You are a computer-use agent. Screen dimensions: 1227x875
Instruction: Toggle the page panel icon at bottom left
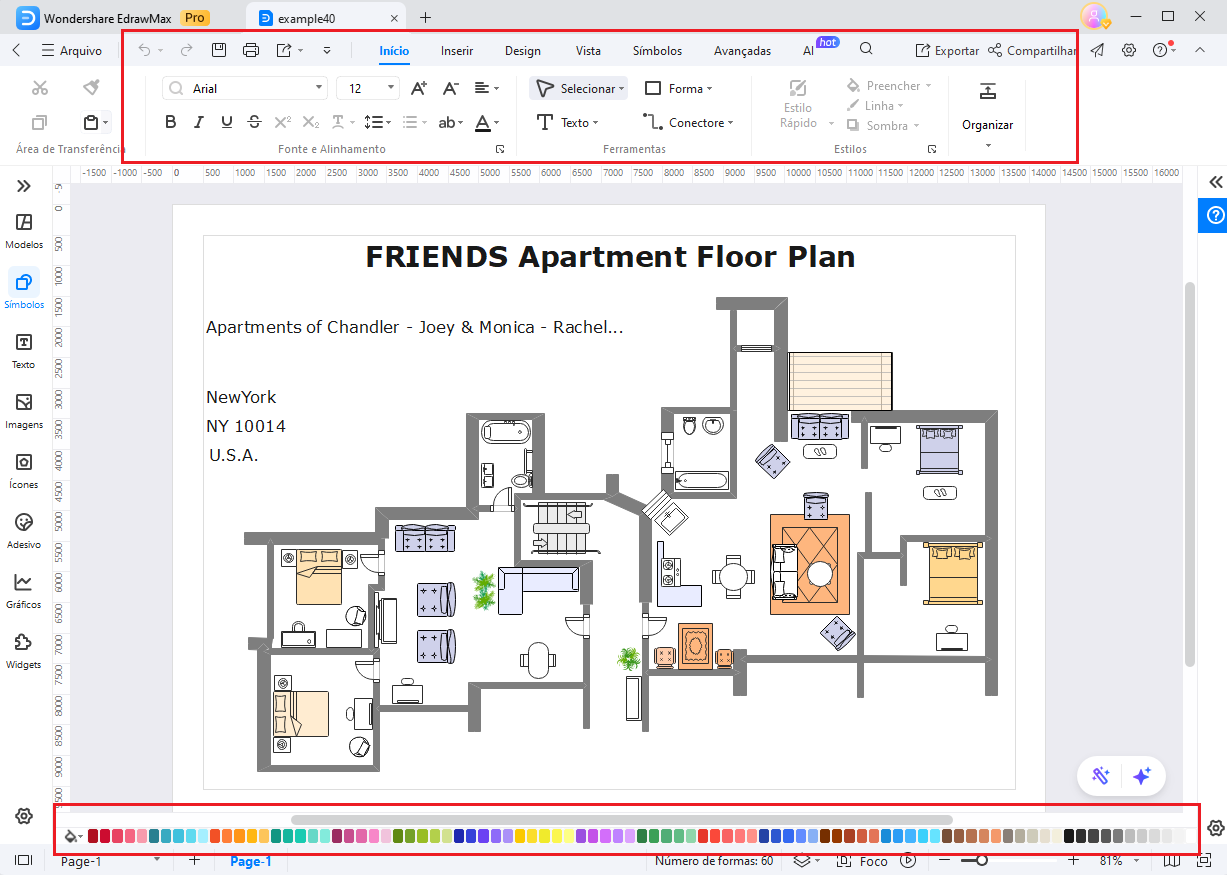24,860
